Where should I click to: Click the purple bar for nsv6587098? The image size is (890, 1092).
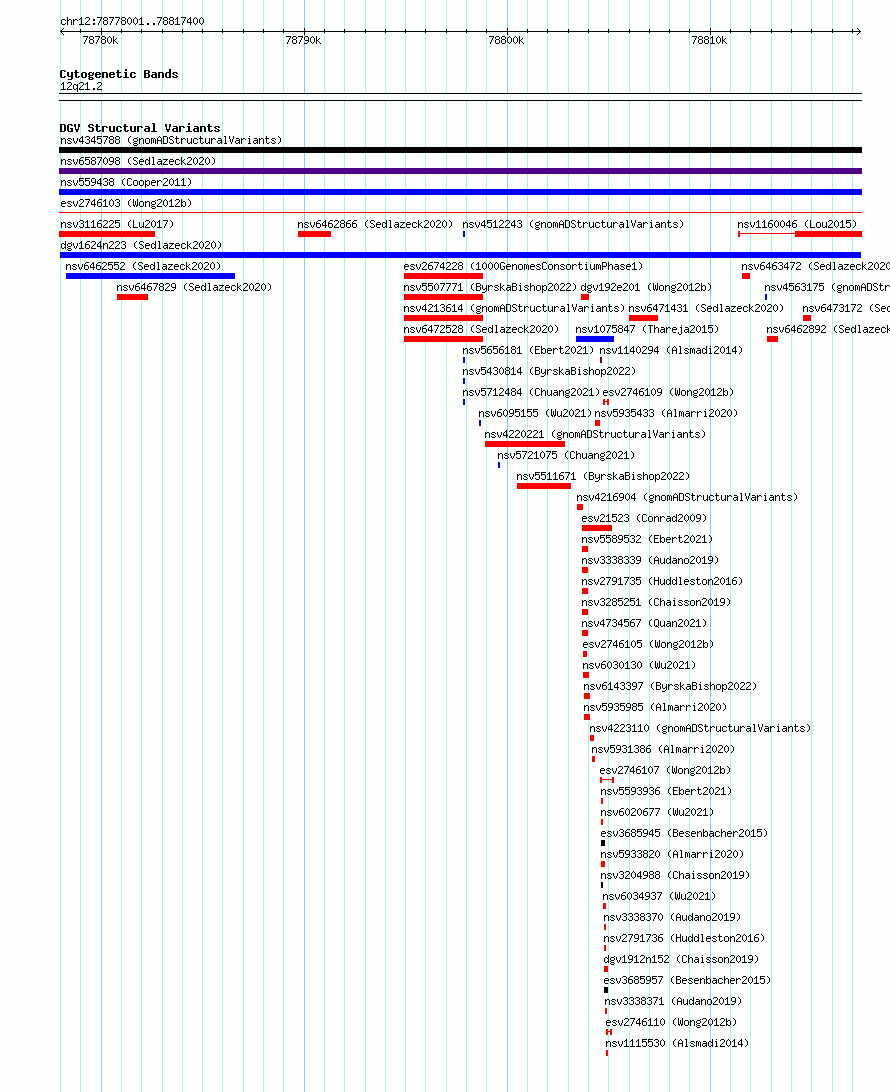point(460,171)
